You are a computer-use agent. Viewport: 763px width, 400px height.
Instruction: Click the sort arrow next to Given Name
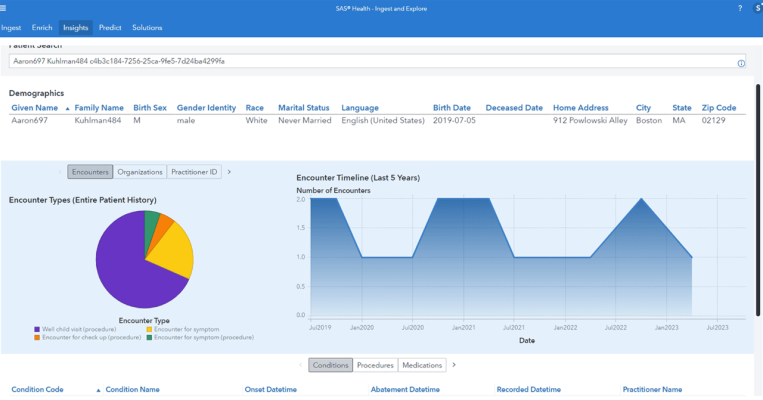[x=67, y=108]
